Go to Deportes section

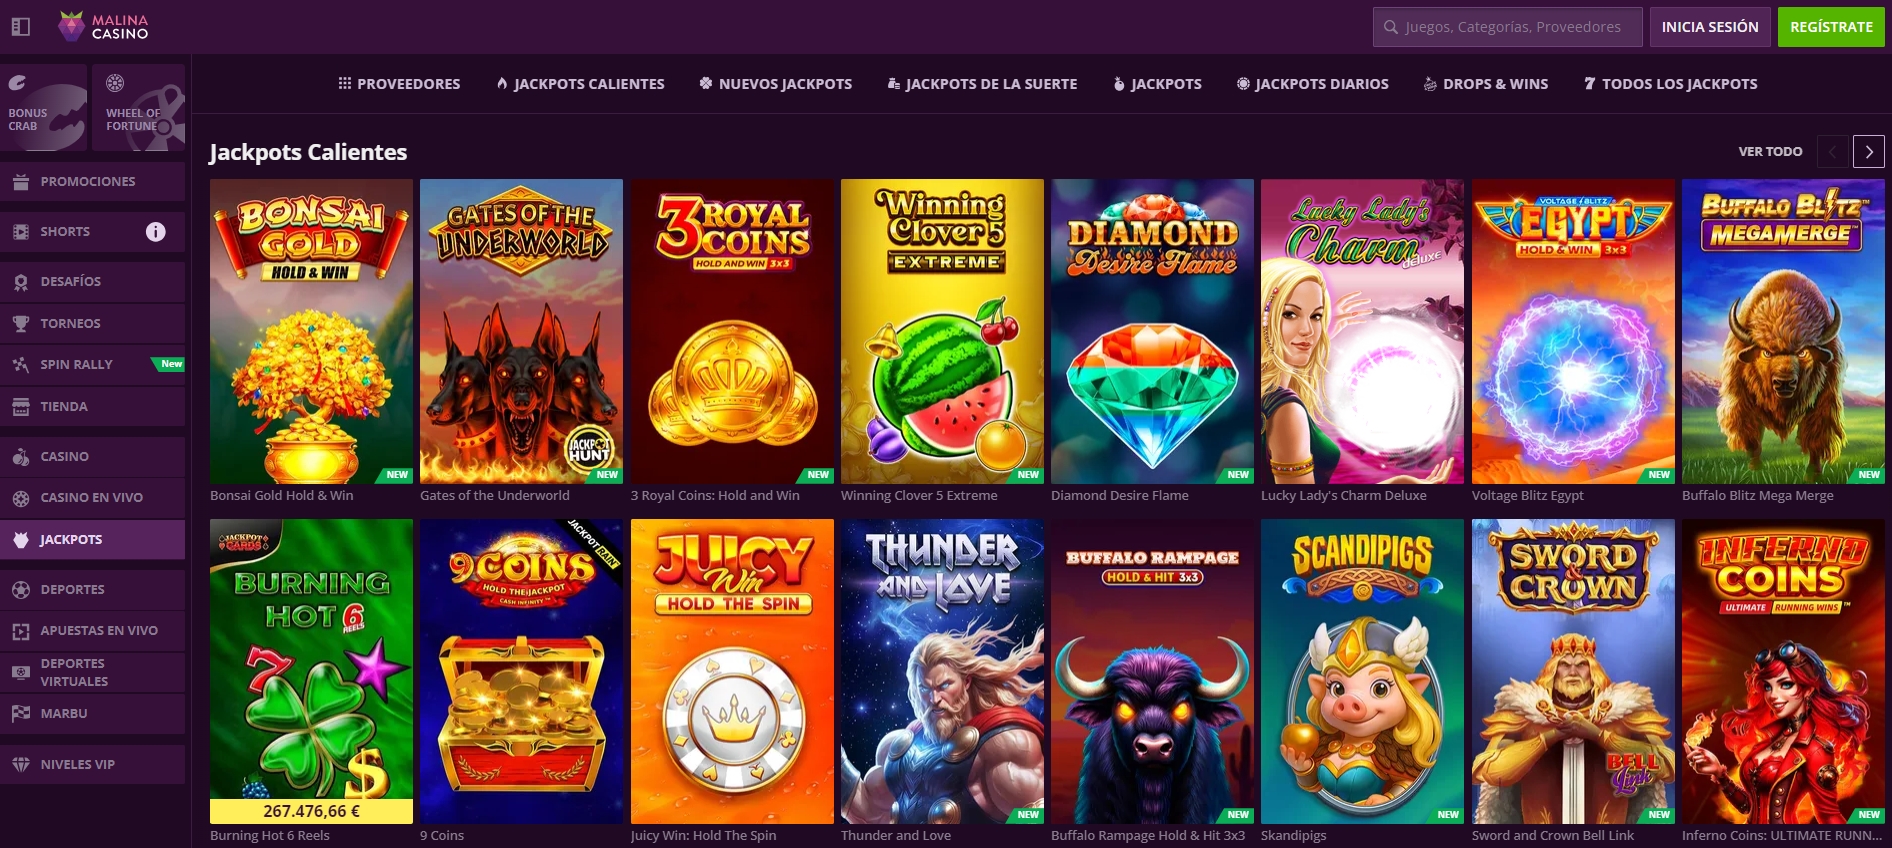[92, 589]
